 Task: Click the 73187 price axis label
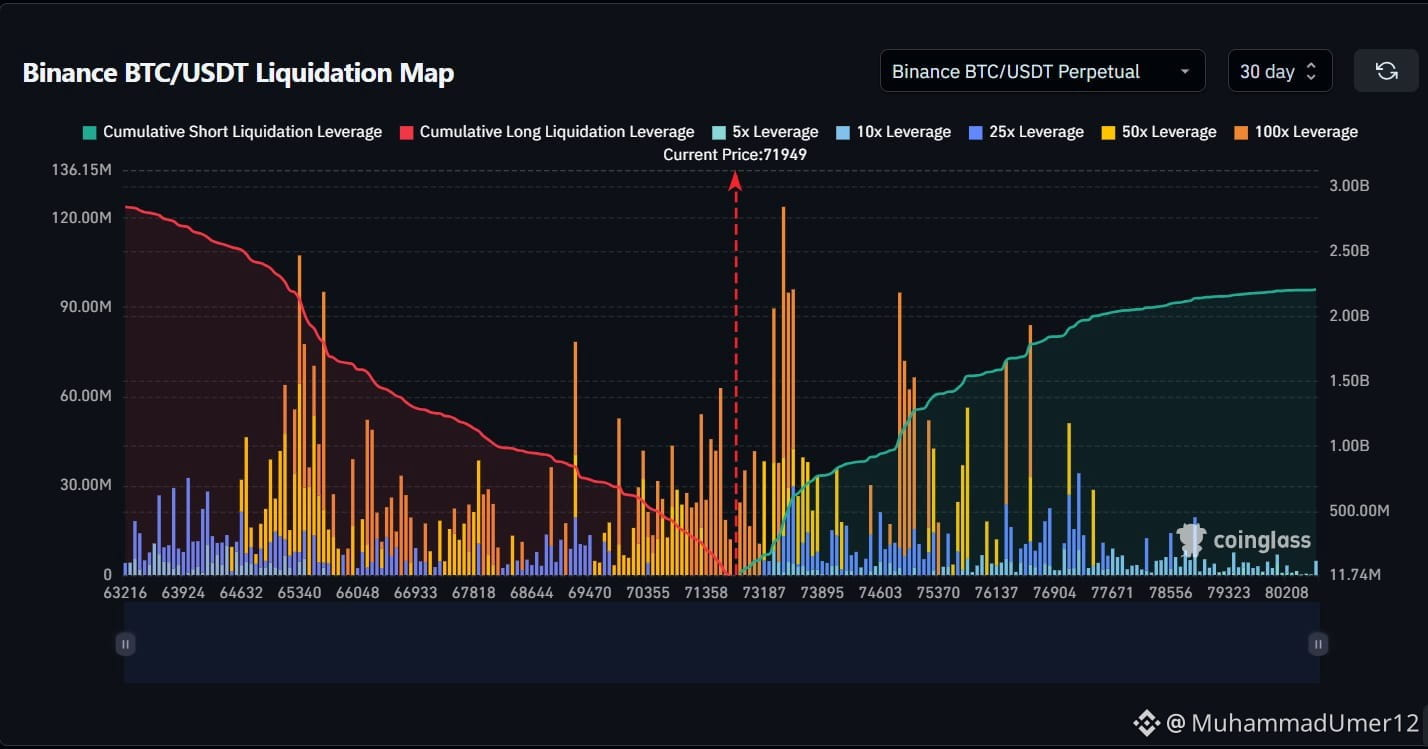764,593
